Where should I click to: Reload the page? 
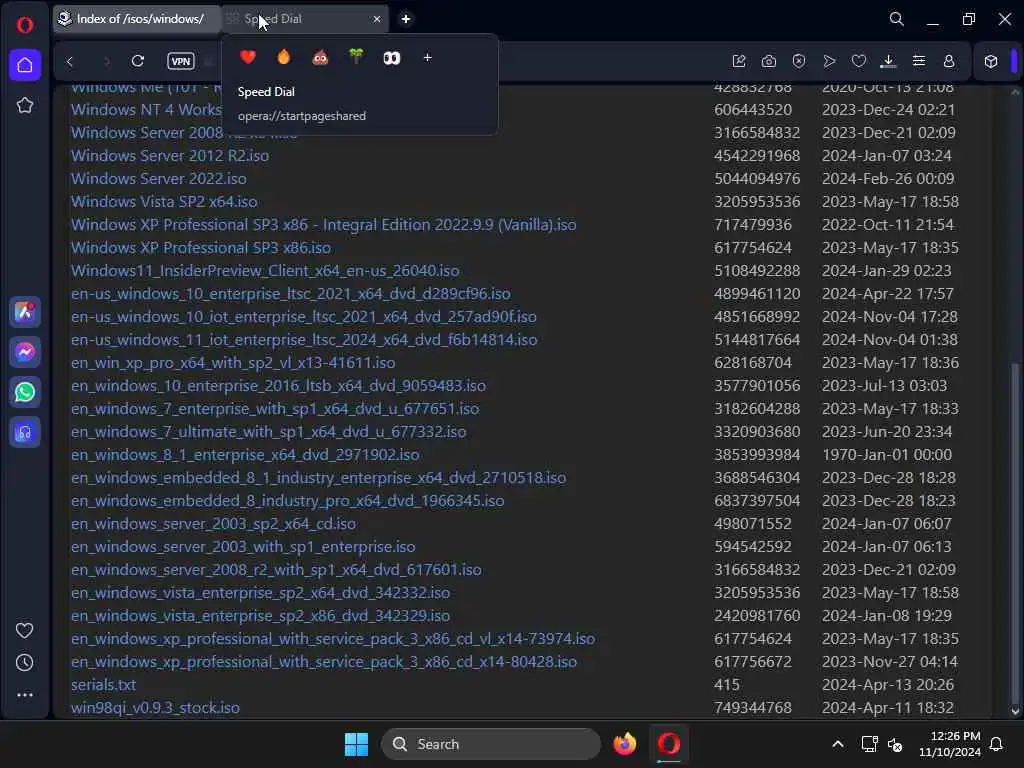coord(138,61)
